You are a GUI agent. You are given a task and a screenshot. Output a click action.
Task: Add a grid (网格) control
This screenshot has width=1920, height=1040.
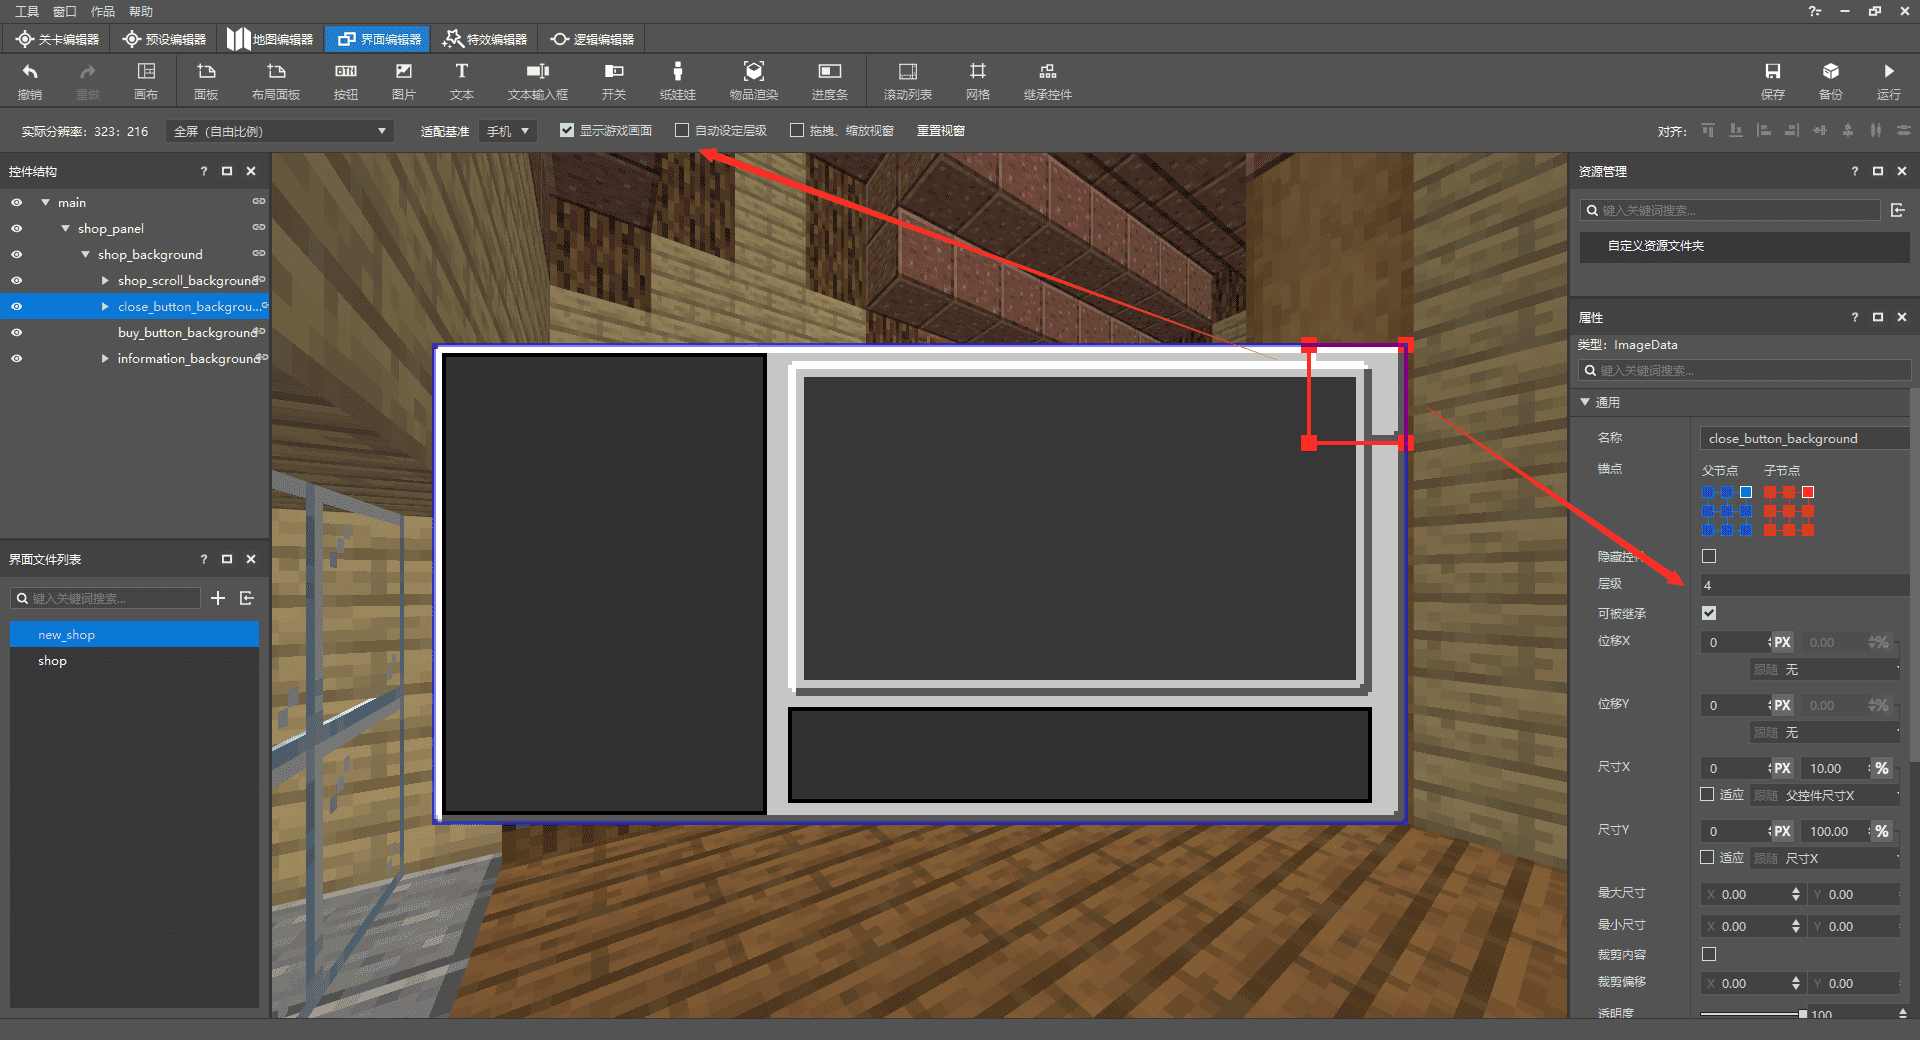(978, 81)
